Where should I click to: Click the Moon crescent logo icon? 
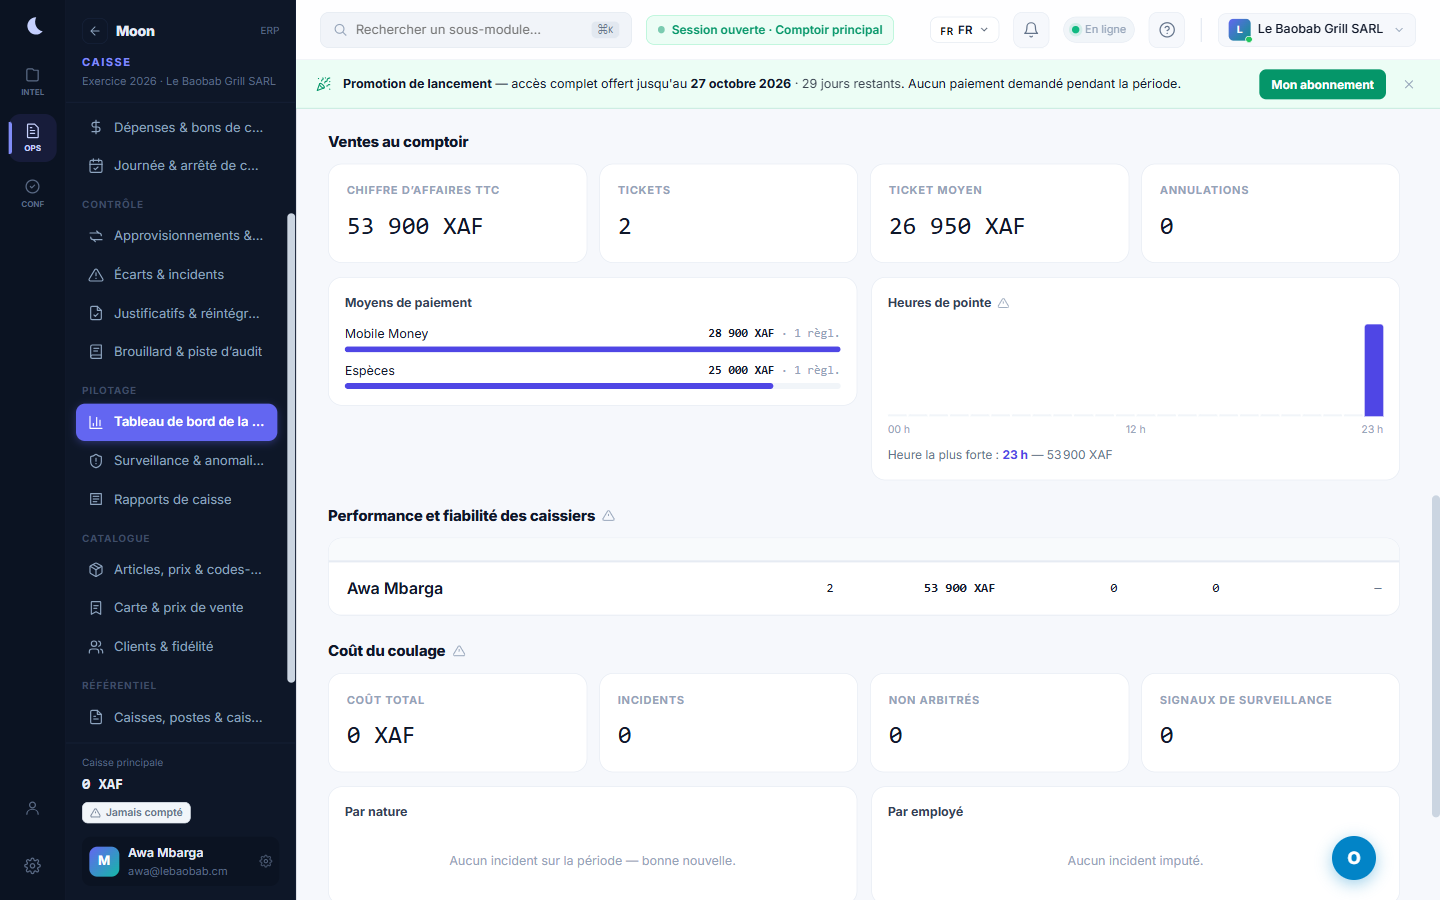point(34,26)
